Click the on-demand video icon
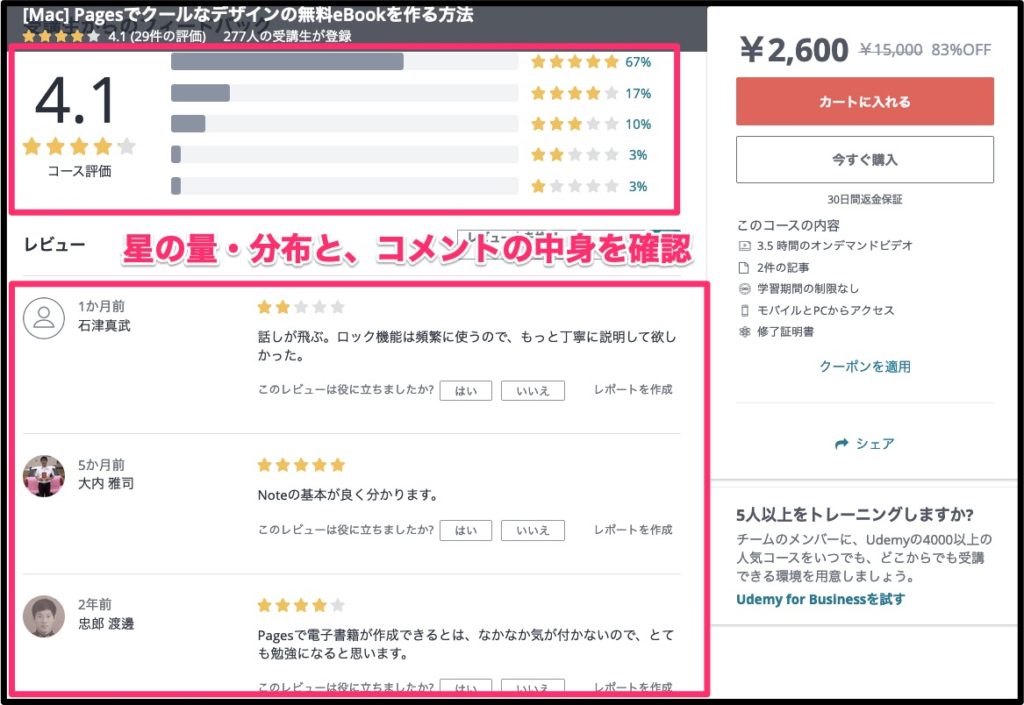 [744, 246]
